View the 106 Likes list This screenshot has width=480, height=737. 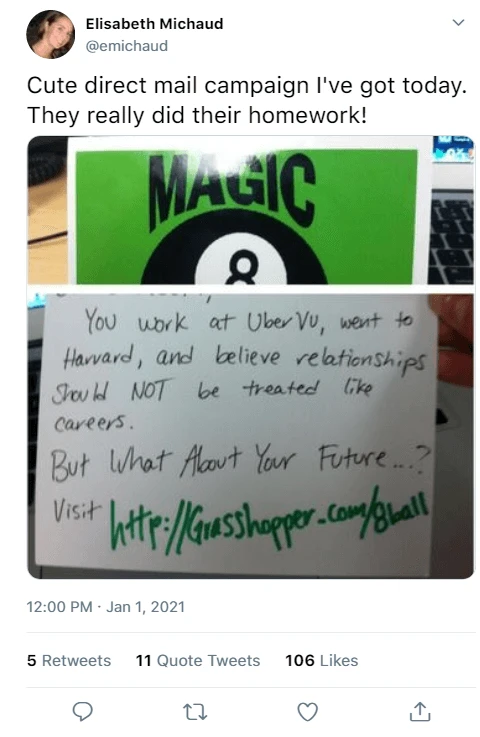coord(322,660)
